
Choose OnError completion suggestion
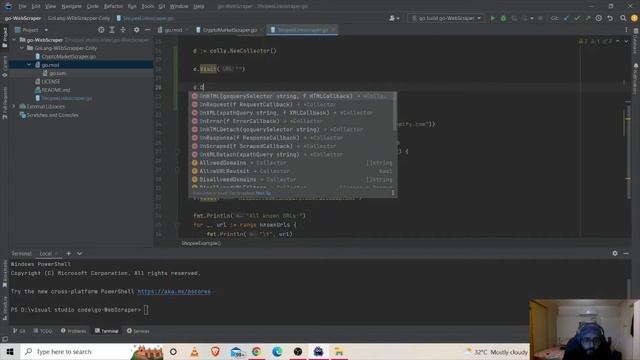coord(292,121)
